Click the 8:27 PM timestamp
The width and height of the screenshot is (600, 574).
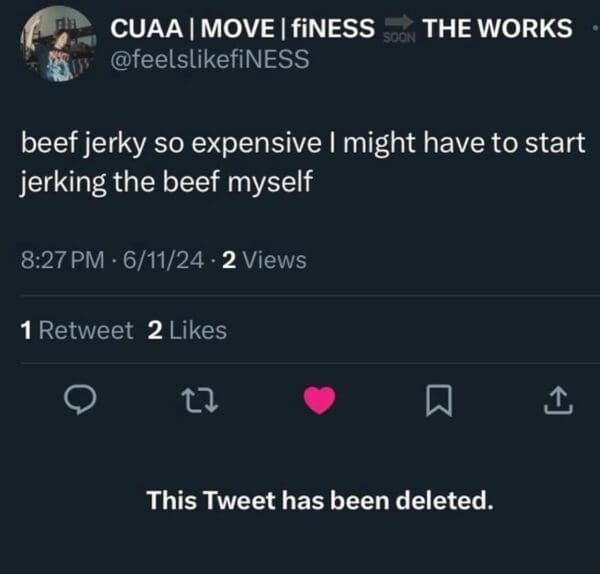tap(62, 261)
